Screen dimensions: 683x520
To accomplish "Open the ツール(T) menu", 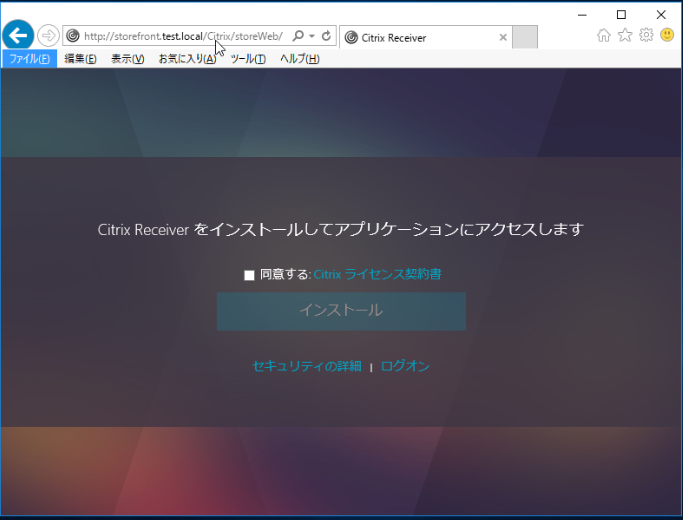I will 248,58.
